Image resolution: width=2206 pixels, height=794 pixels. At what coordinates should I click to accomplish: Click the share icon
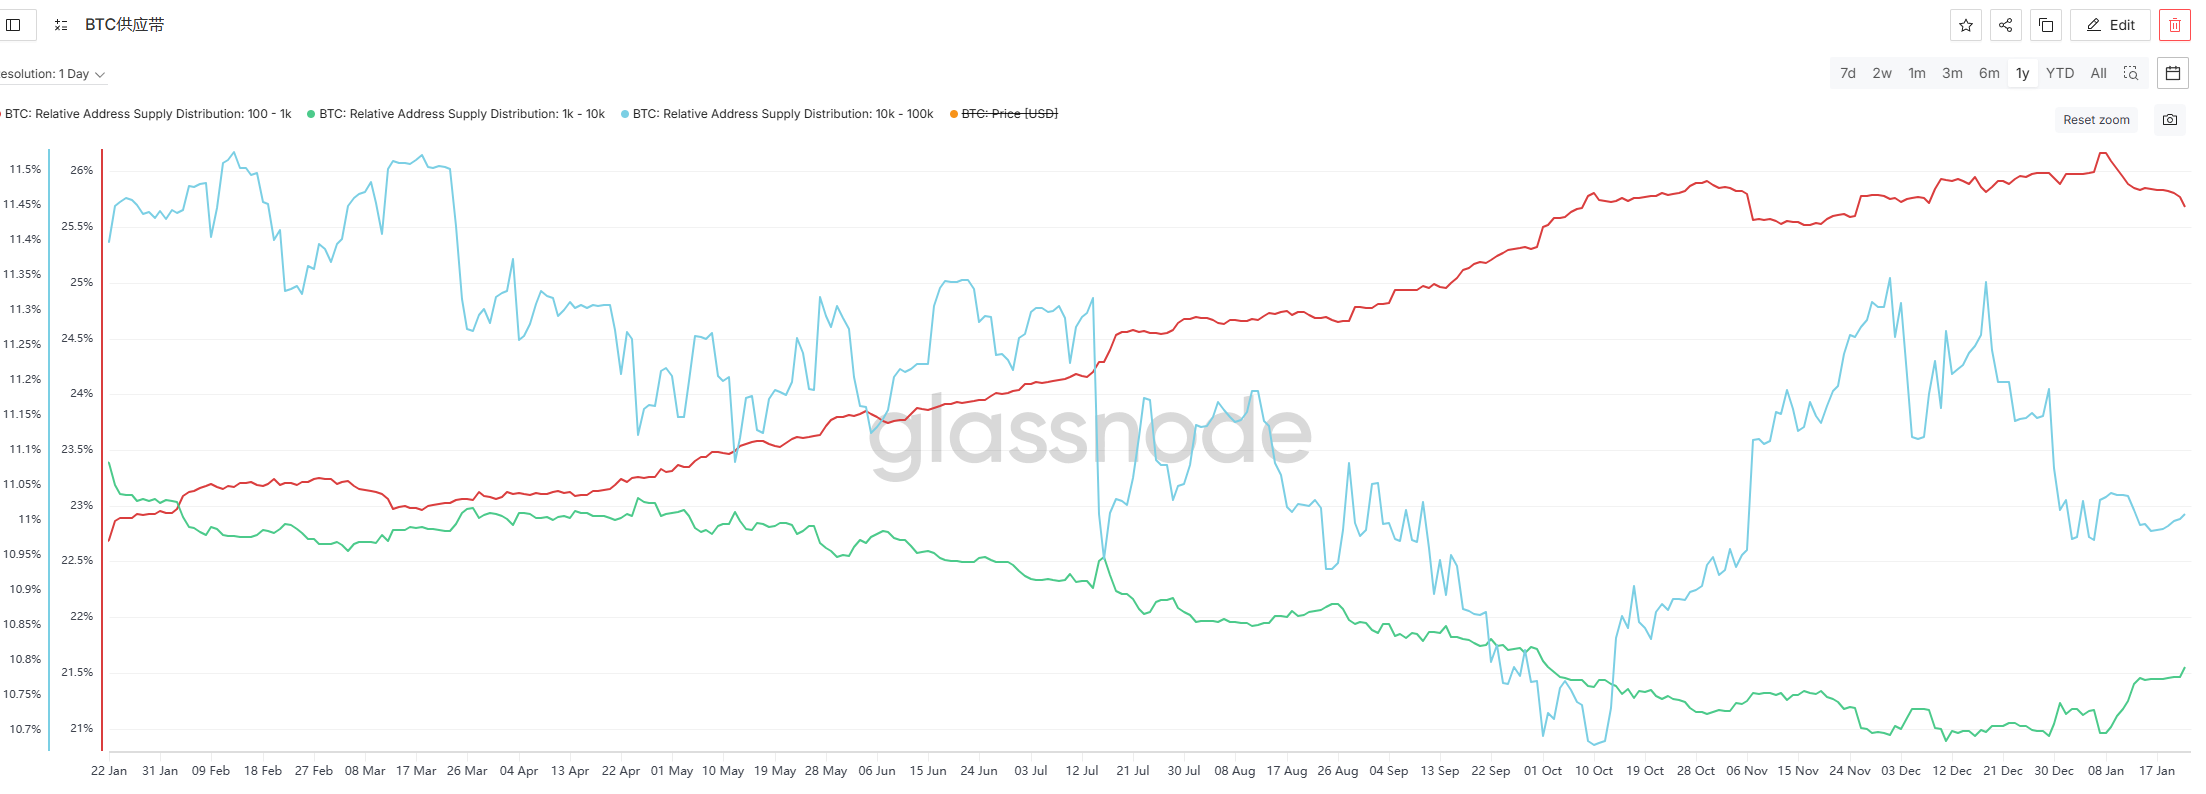(2006, 25)
